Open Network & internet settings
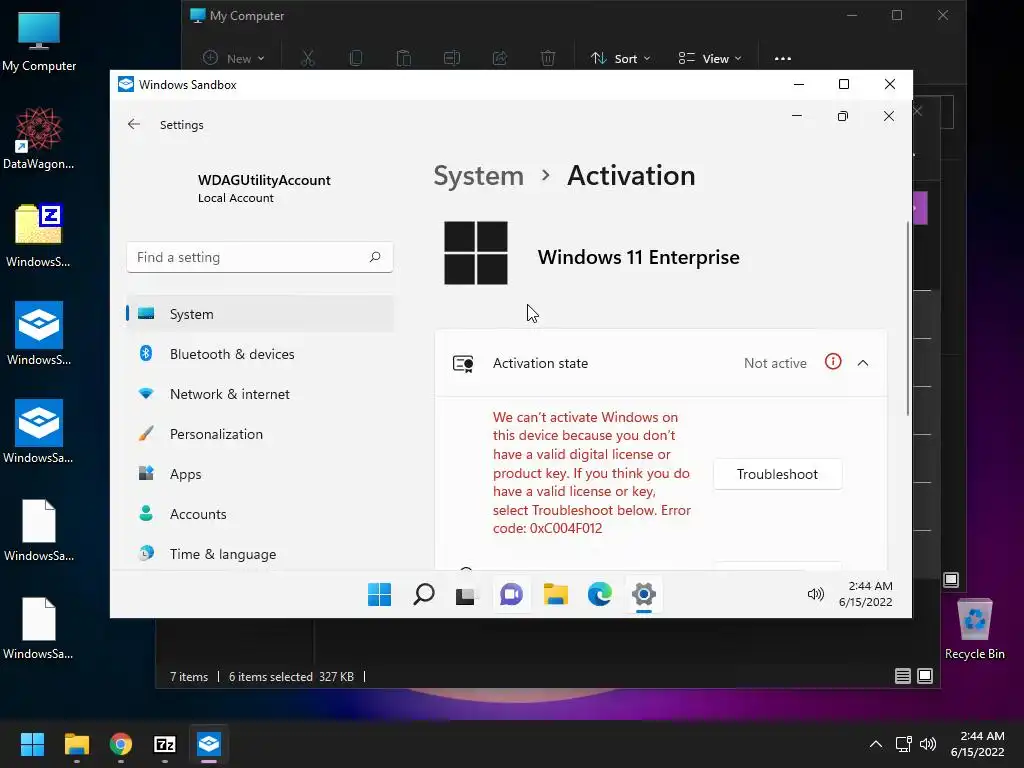1024x768 pixels. (260, 394)
